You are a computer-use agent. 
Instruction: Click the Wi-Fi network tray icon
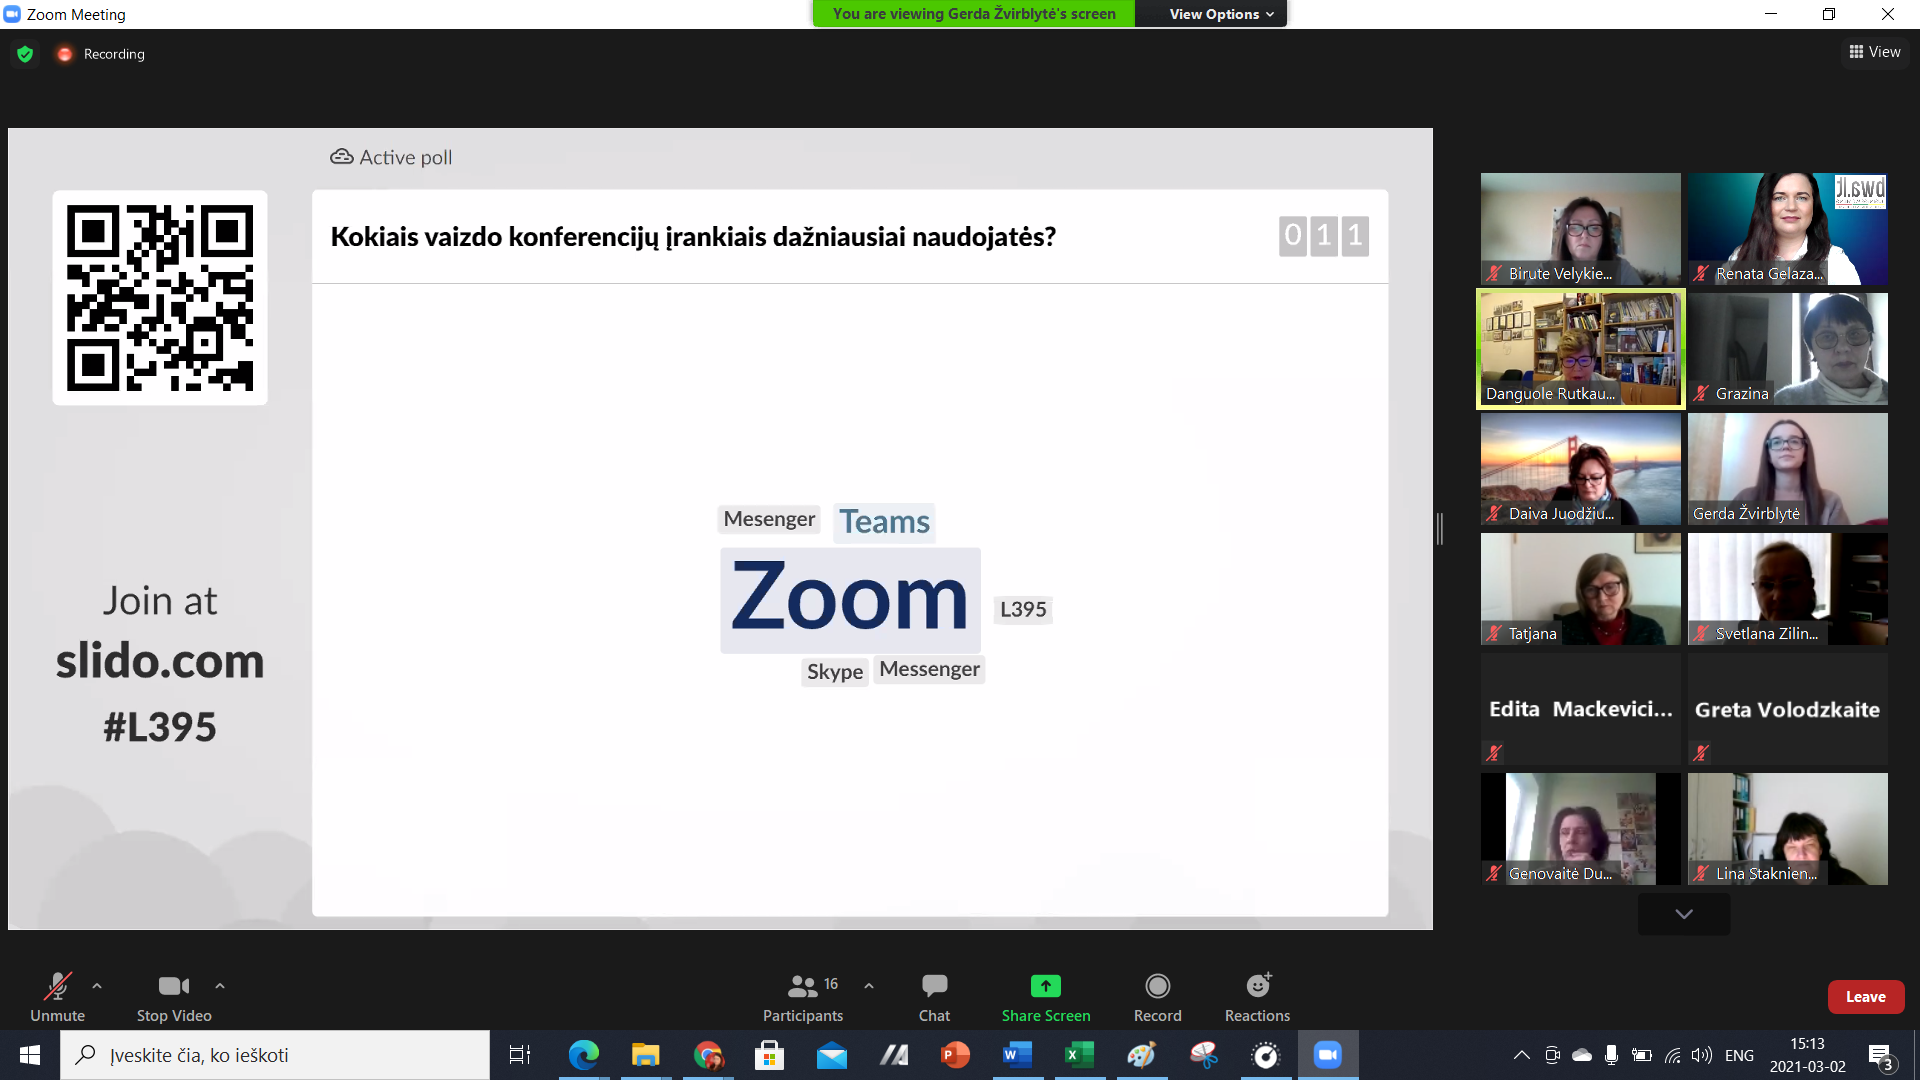tap(1672, 1055)
